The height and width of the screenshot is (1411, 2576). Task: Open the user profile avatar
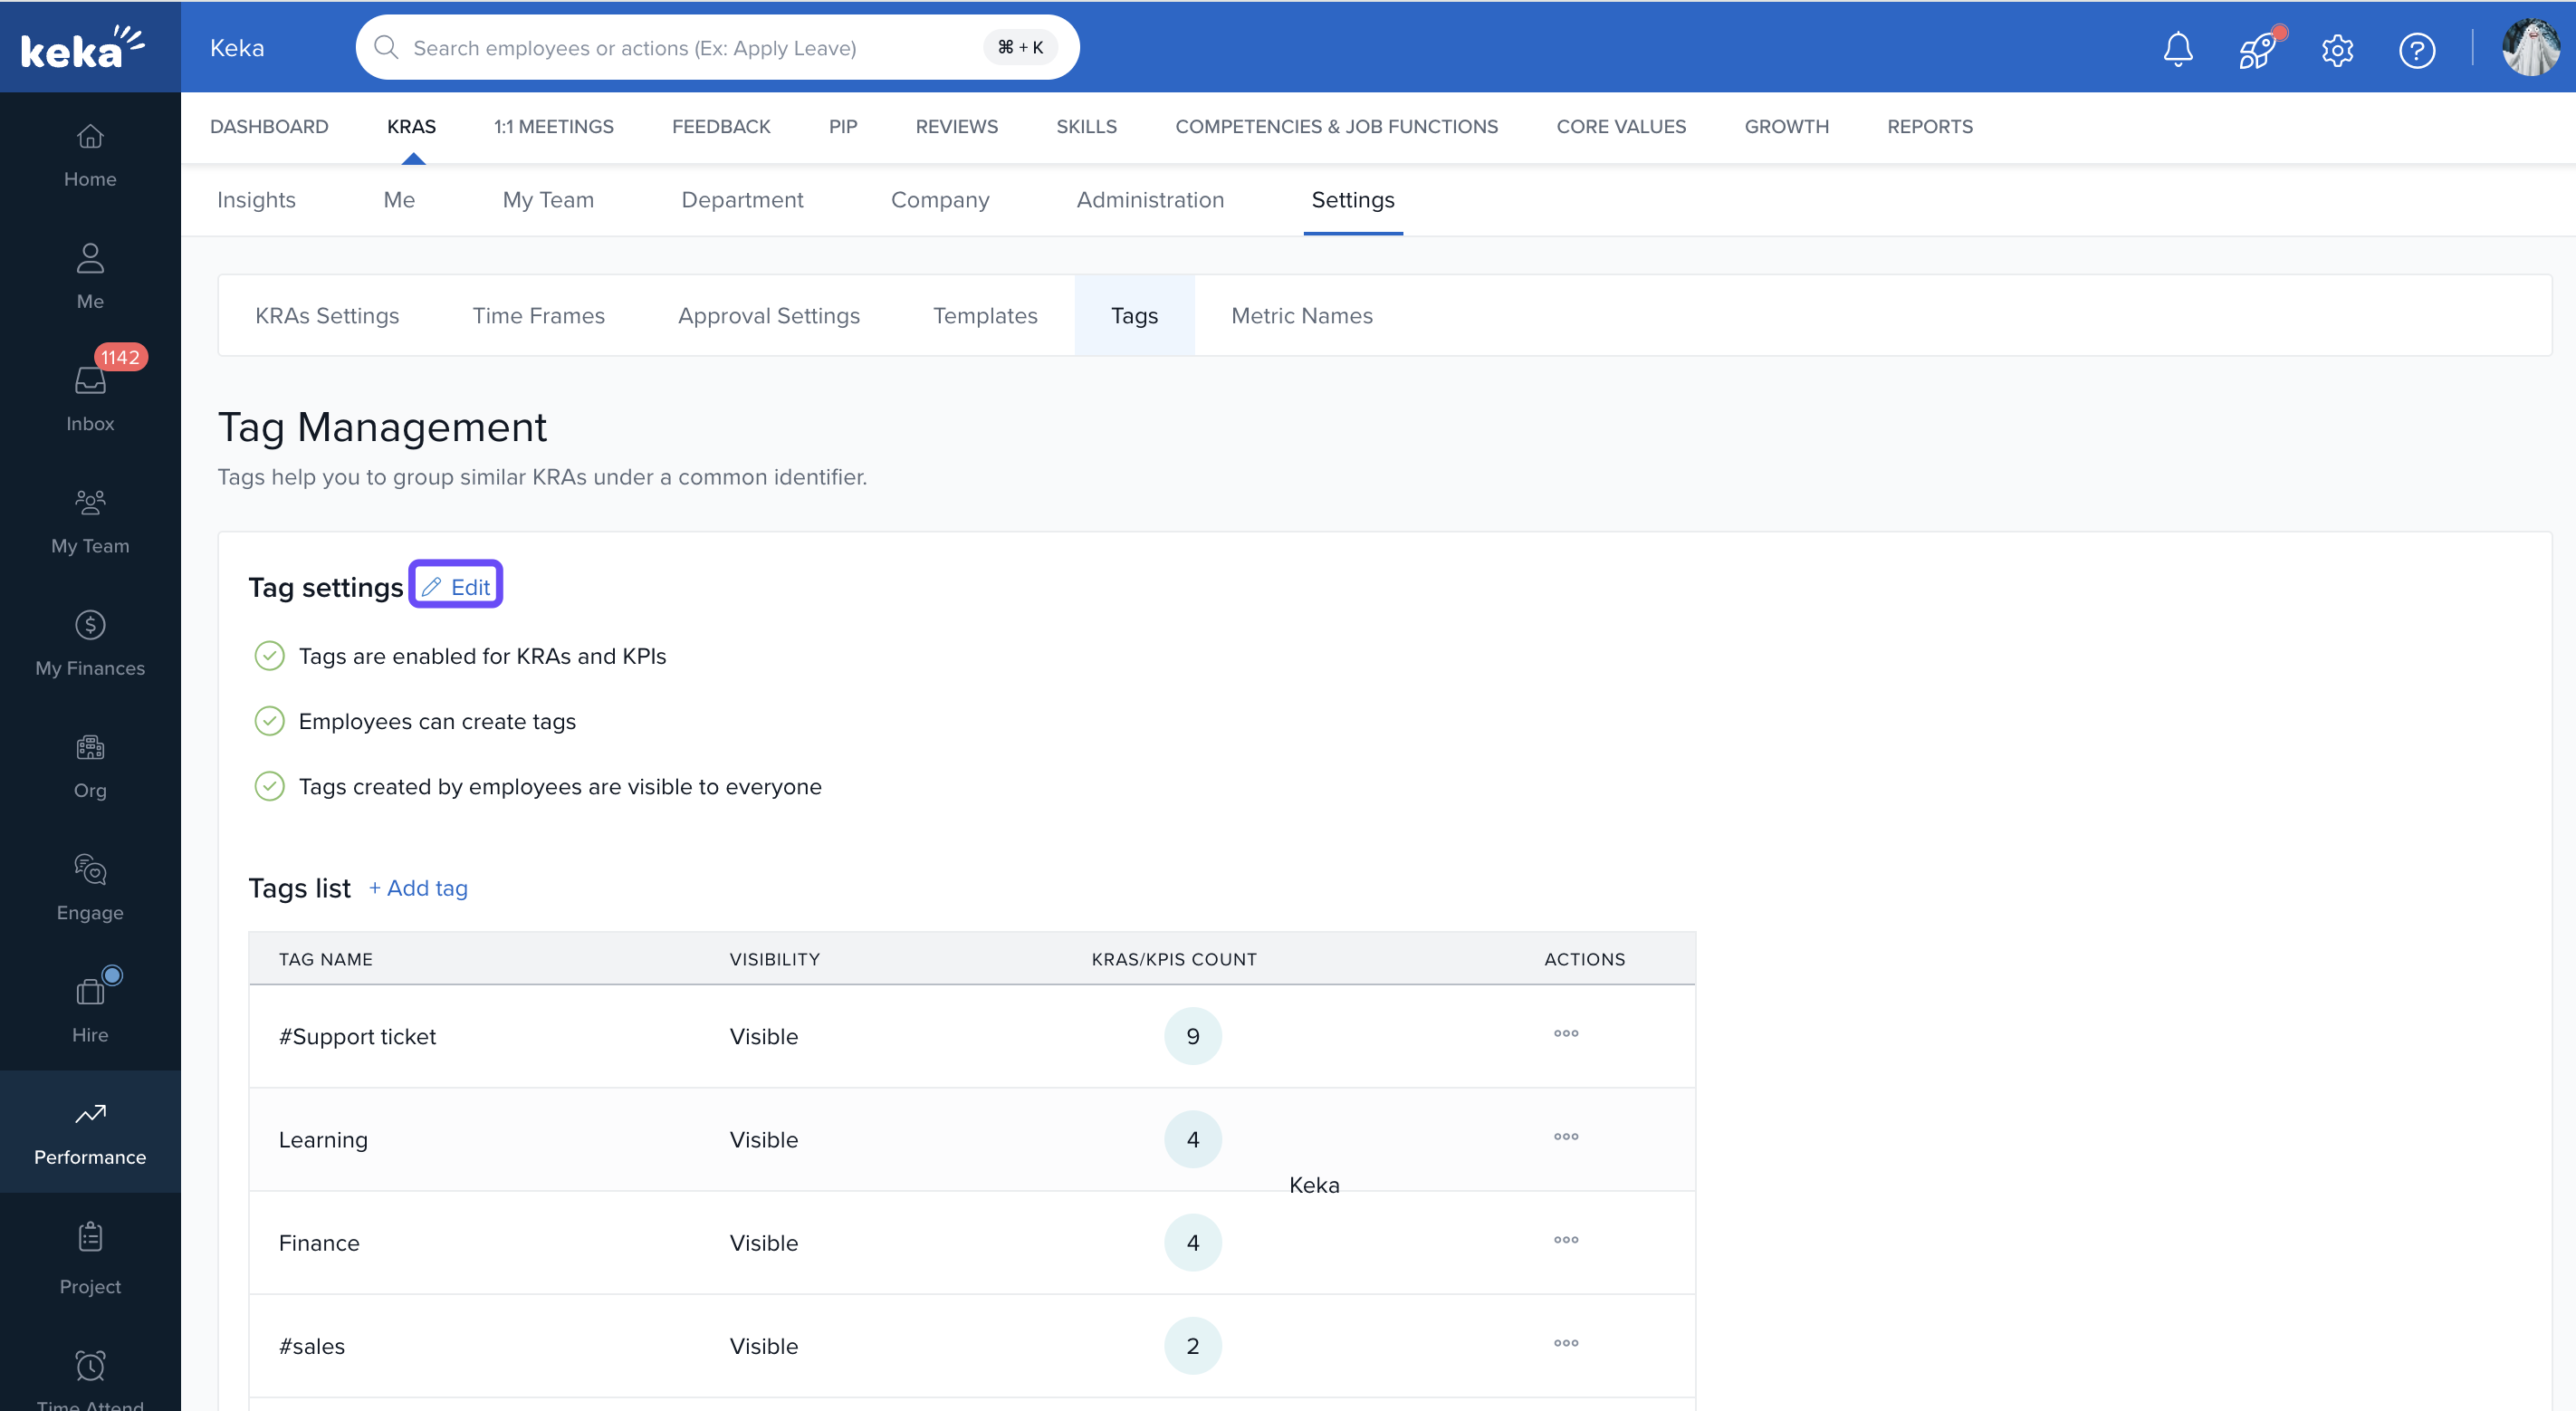pyautogui.click(x=2530, y=47)
